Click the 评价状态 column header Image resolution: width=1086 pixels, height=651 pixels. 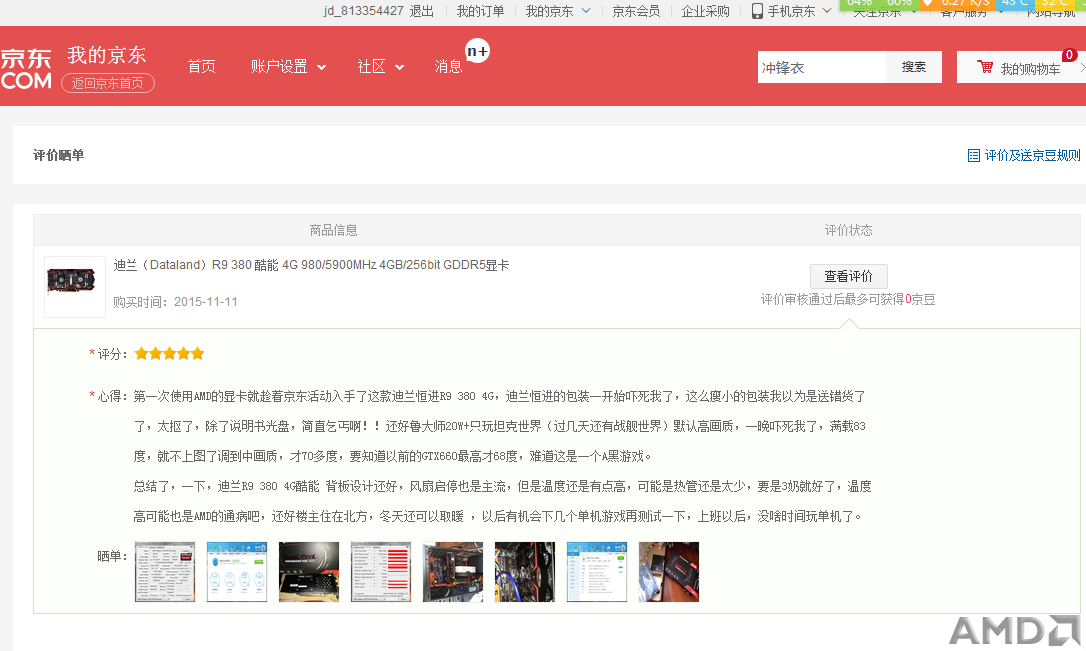848,230
